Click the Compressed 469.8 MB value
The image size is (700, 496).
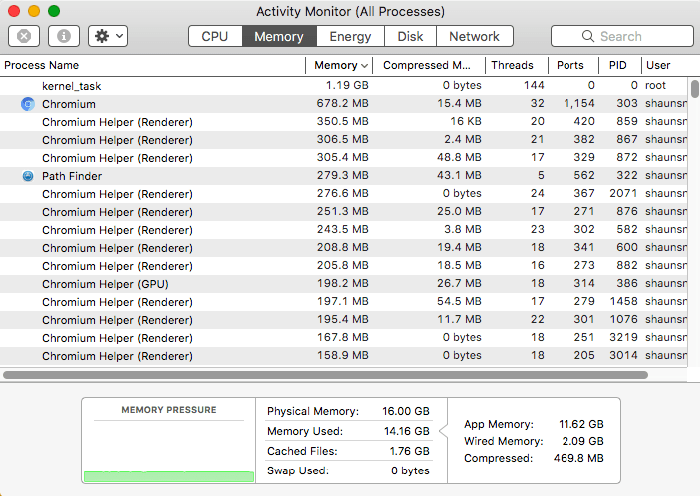pos(579,458)
